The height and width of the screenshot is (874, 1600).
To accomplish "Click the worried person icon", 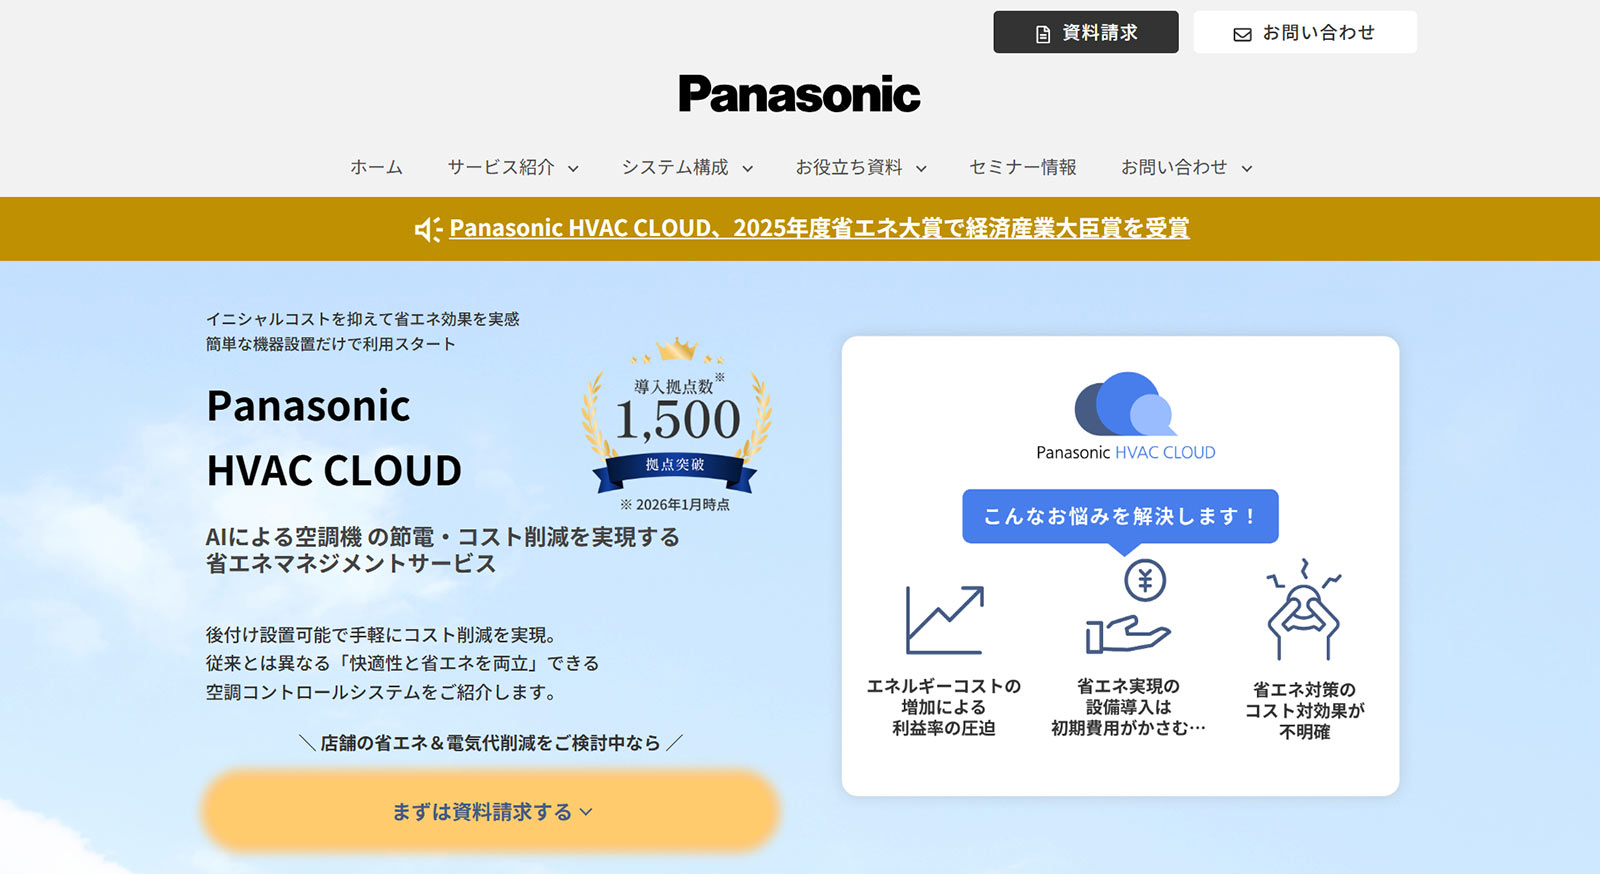I will [x=1303, y=609].
